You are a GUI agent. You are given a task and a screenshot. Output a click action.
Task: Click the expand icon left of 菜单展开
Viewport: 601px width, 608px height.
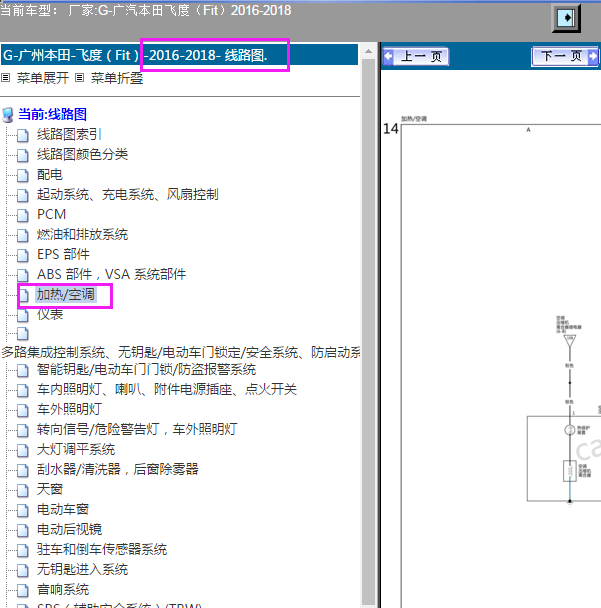(x=5, y=78)
